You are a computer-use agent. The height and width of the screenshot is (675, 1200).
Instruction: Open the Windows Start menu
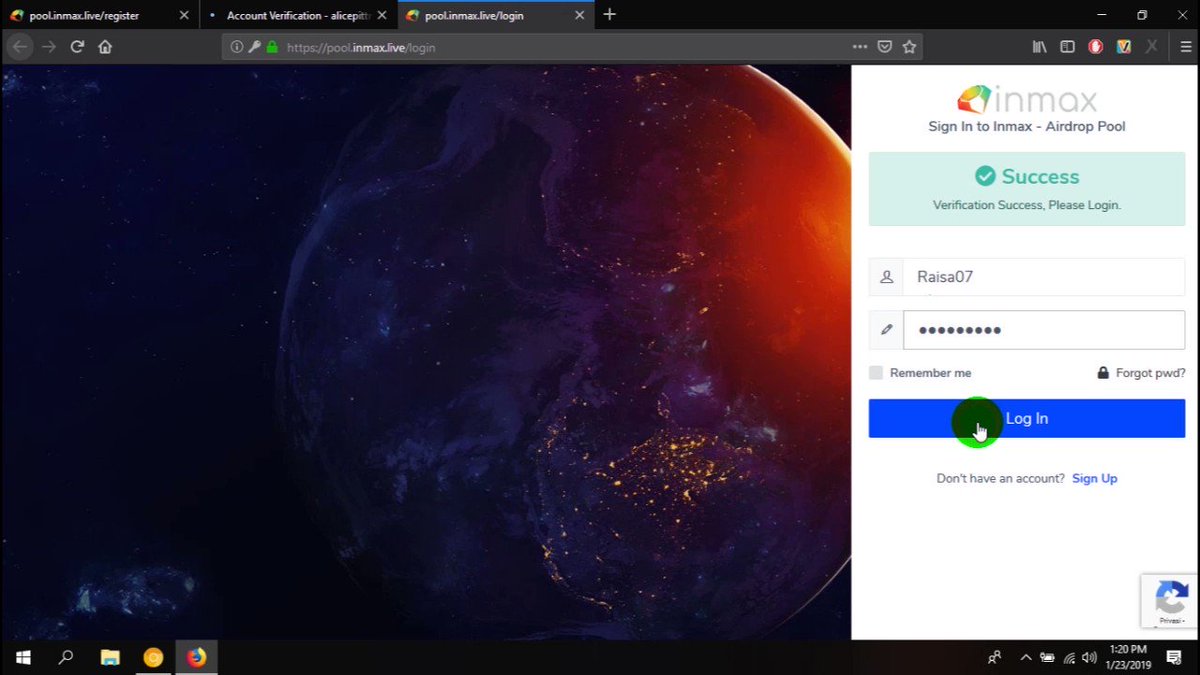click(22, 657)
